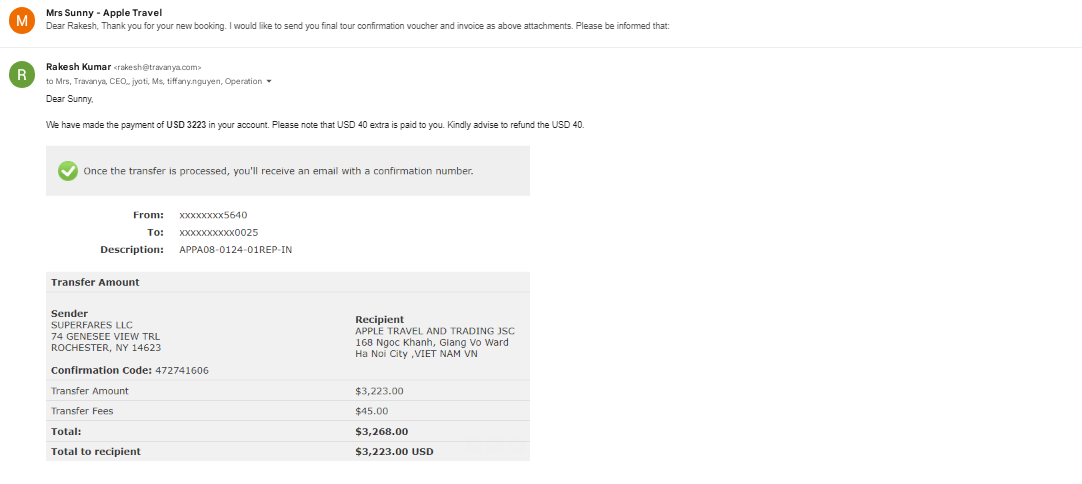Click the Total to recipient $3,223.00 USD

click(x=394, y=452)
